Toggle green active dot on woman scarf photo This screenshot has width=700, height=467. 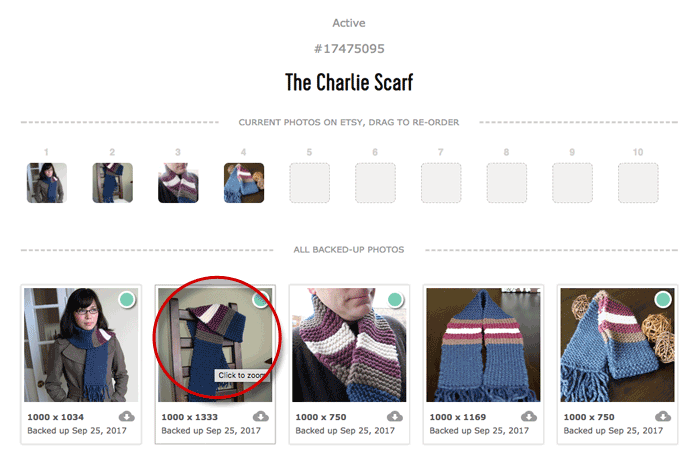pos(127,300)
